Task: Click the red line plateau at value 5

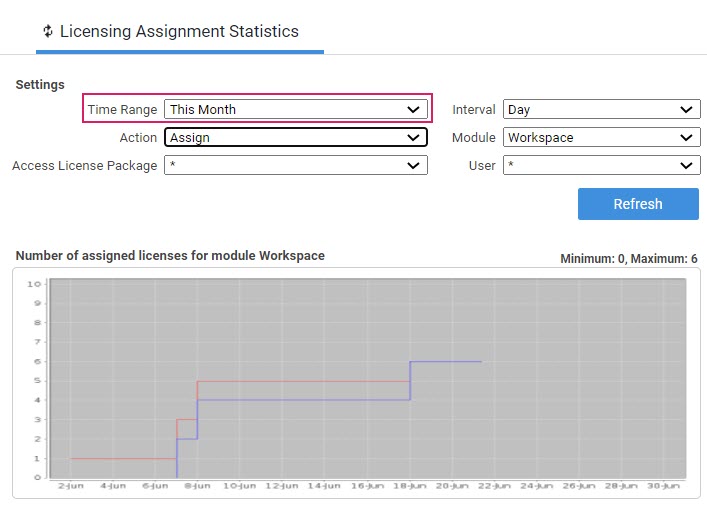Action: (300, 381)
